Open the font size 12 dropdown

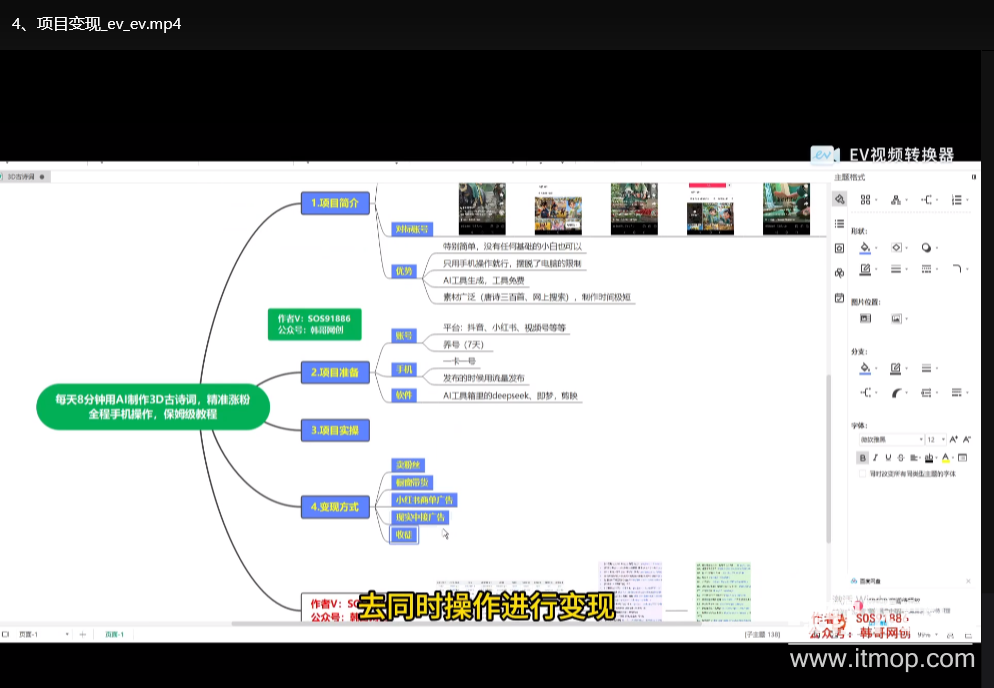click(x=934, y=439)
